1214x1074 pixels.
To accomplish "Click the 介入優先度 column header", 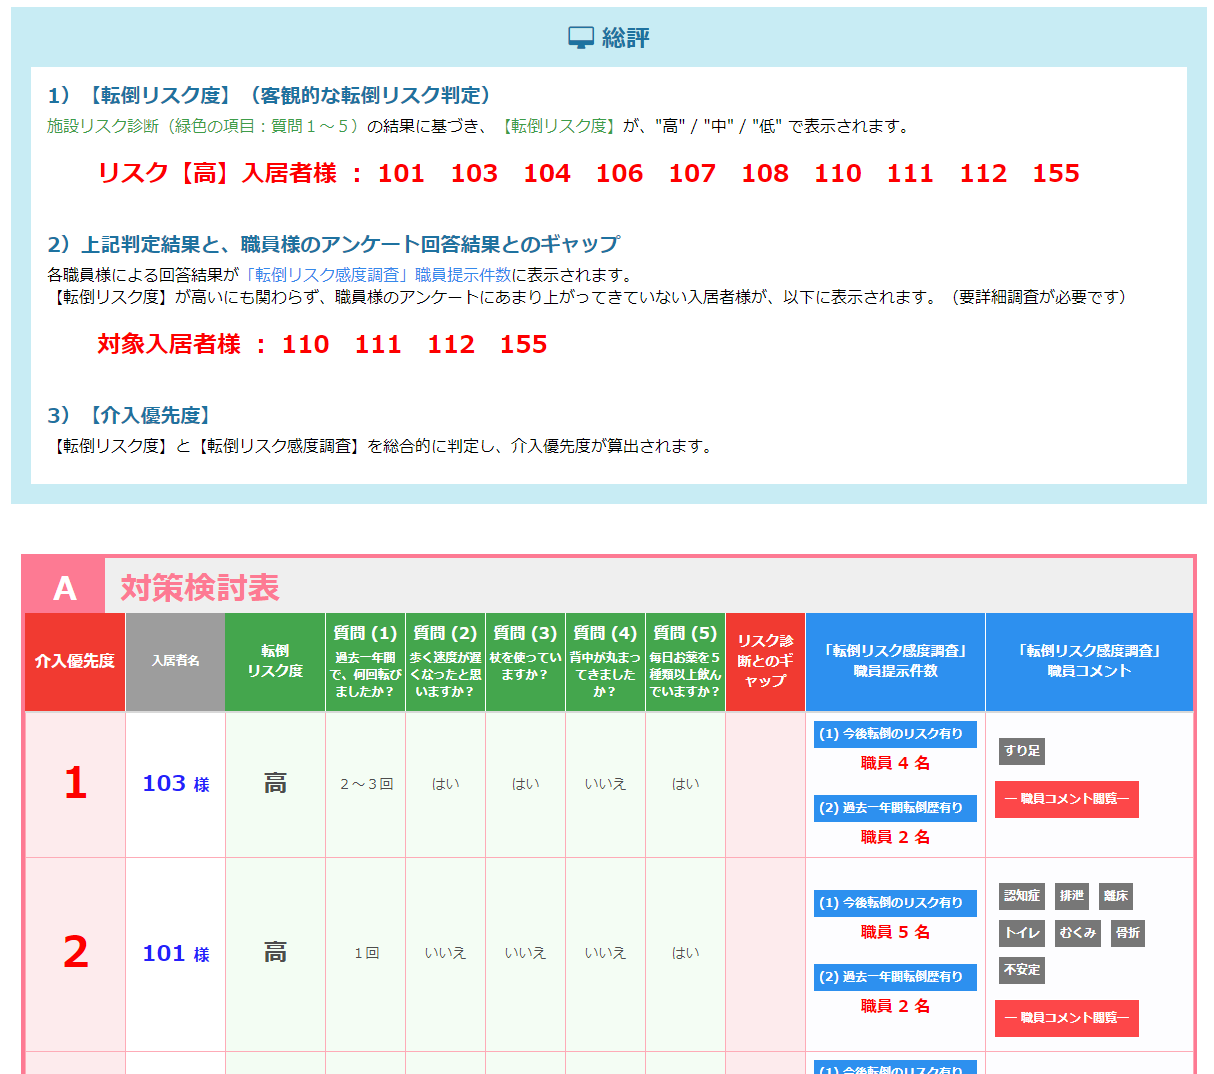I will click(75, 661).
